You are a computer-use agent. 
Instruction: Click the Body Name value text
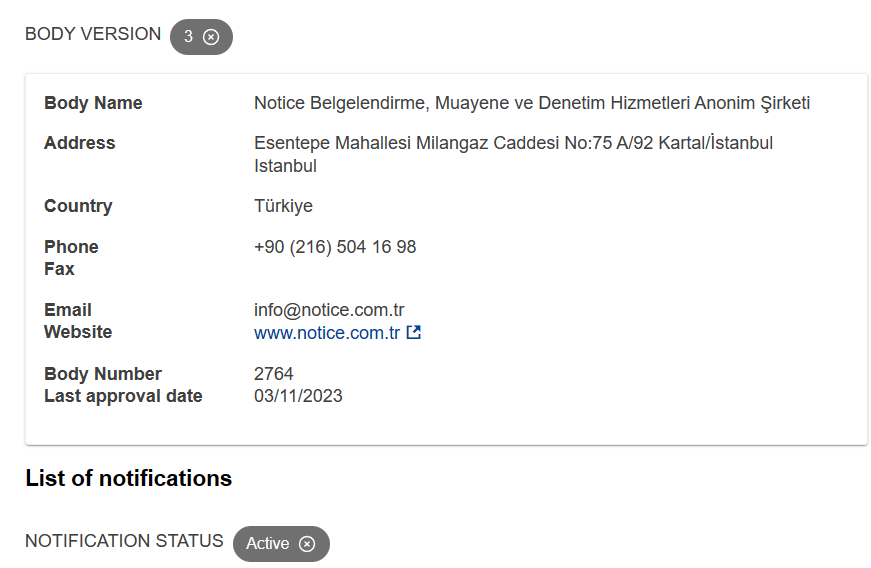532,103
